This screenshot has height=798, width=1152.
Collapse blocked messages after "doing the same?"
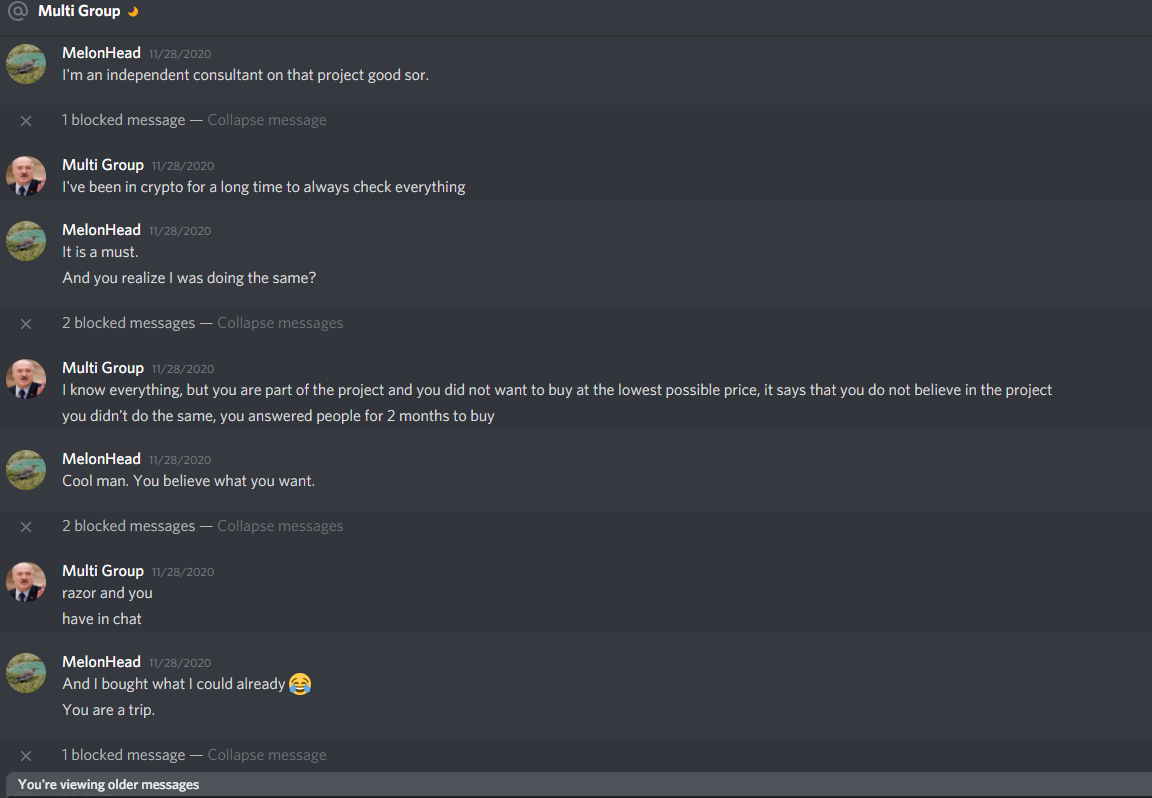tap(280, 323)
